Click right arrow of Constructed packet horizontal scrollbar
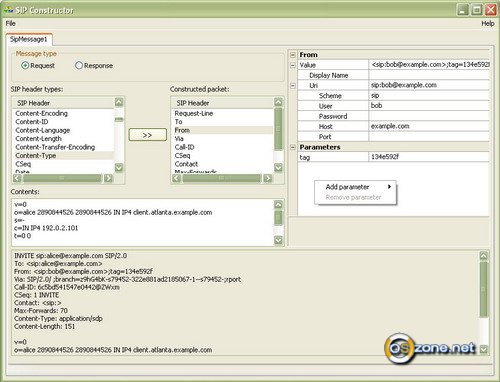Image resolution: width=500 pixels, height=382 pixels. coord(267,178)
